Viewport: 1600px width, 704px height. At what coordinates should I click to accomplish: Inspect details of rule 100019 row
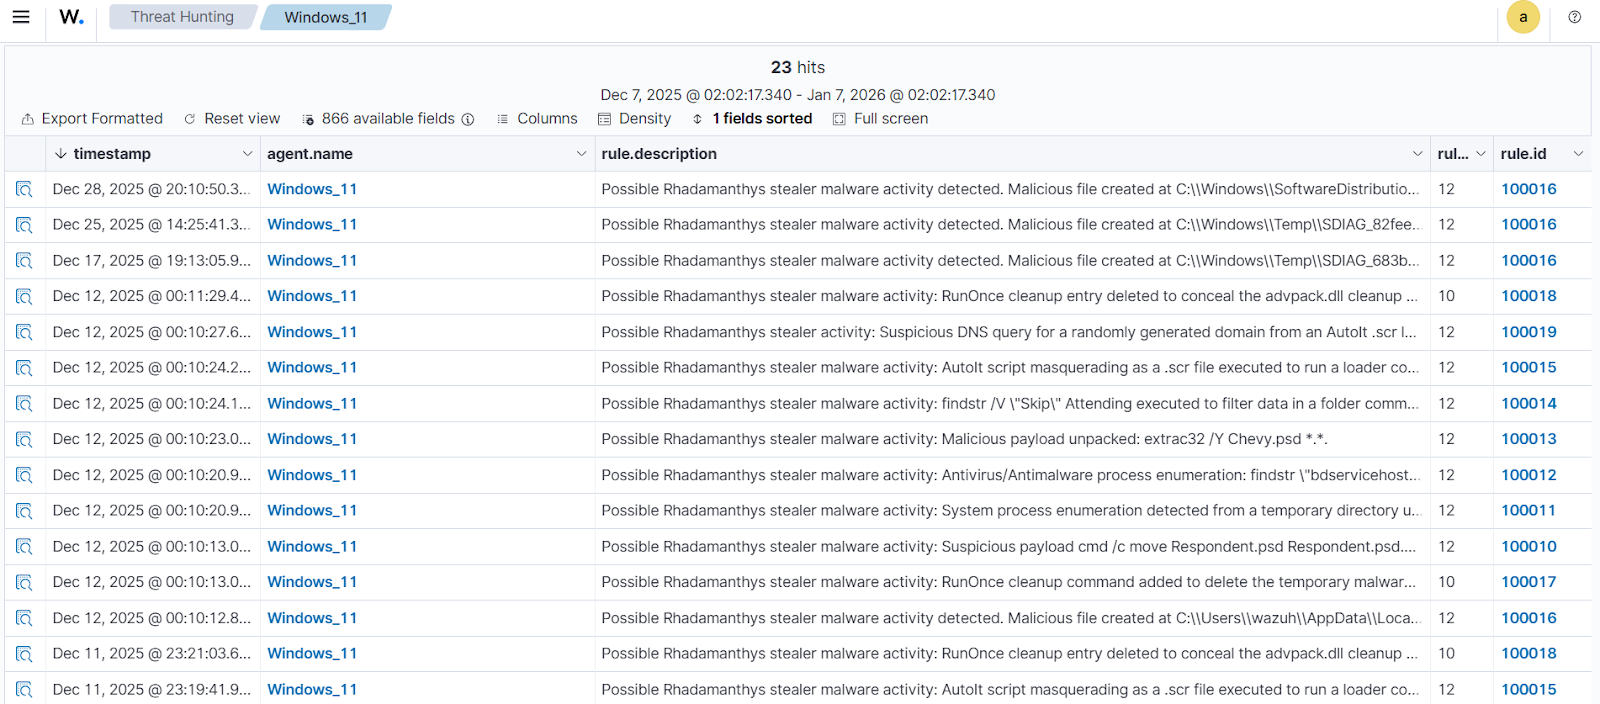(x=24, y=332)
